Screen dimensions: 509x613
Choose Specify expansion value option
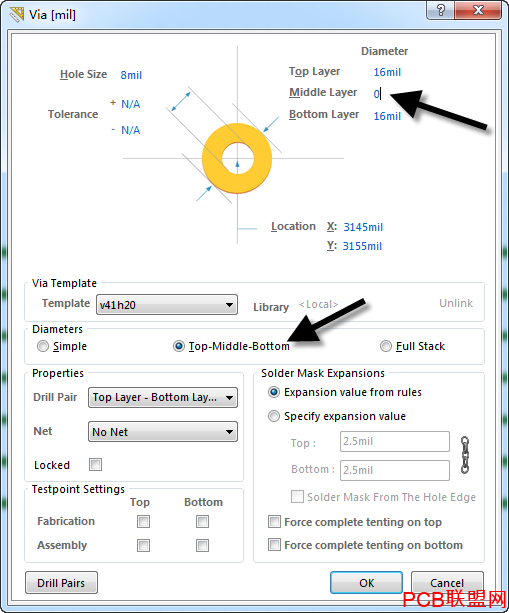click(274, 416)
